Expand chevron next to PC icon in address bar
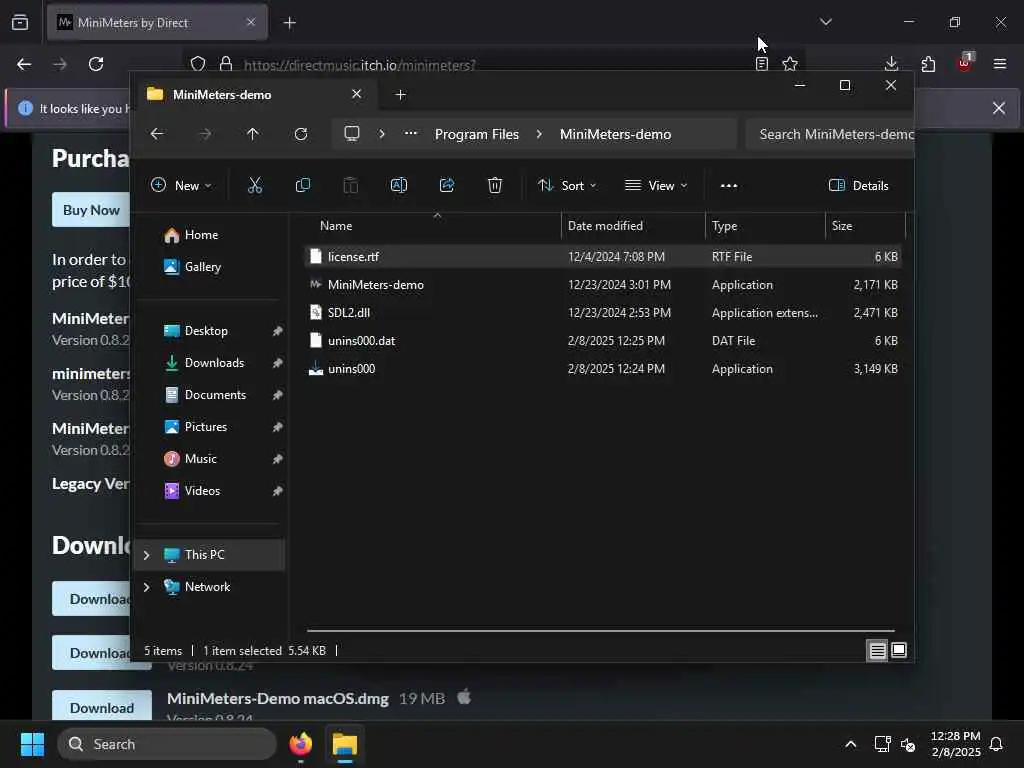The height and width of the screenshot is (768, 1024). pyautogui.click(x=381, y=134)
